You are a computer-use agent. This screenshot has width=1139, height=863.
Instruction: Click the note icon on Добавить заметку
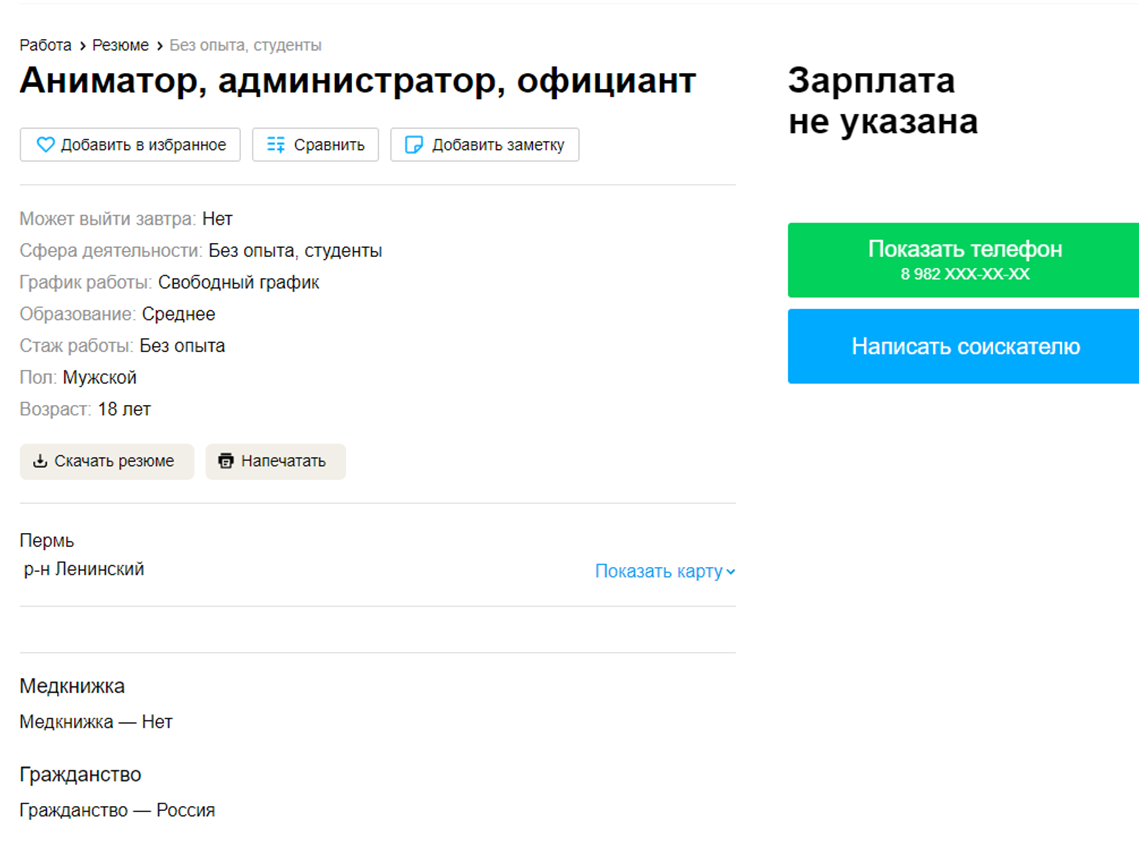414,145
